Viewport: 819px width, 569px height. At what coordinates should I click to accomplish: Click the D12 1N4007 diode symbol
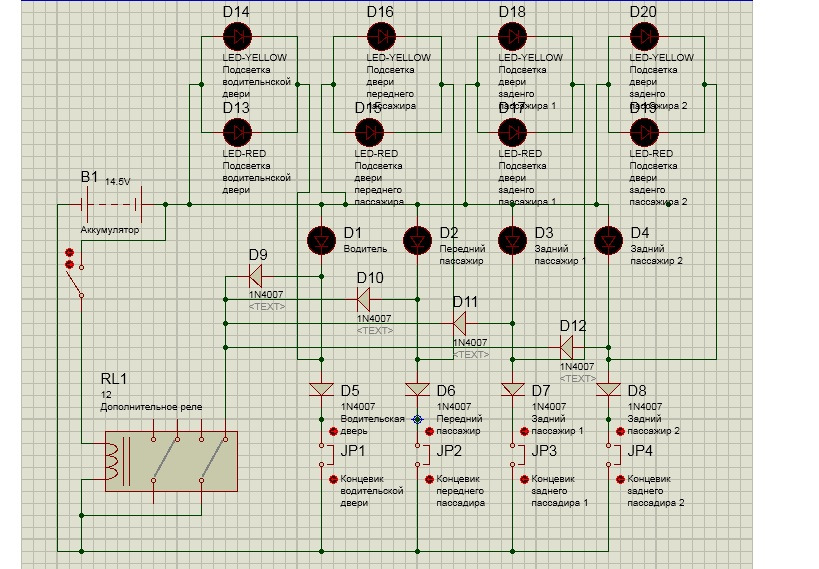[x=566, y=347]
